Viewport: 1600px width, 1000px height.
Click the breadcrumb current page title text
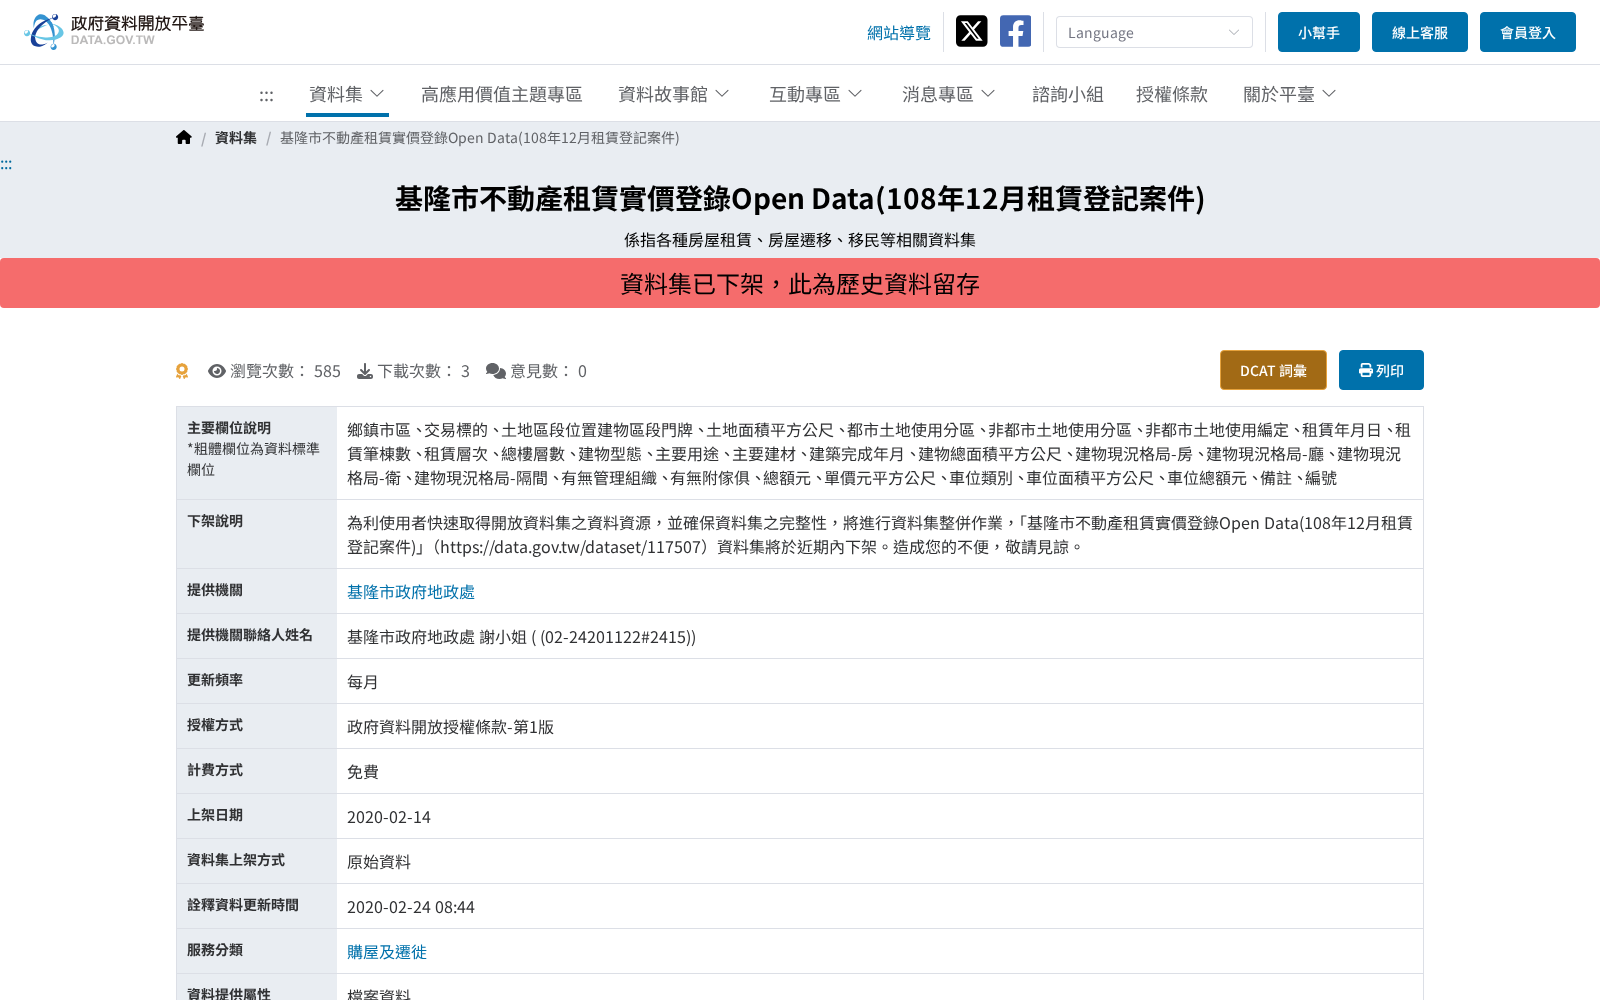(x=480, y=138)
